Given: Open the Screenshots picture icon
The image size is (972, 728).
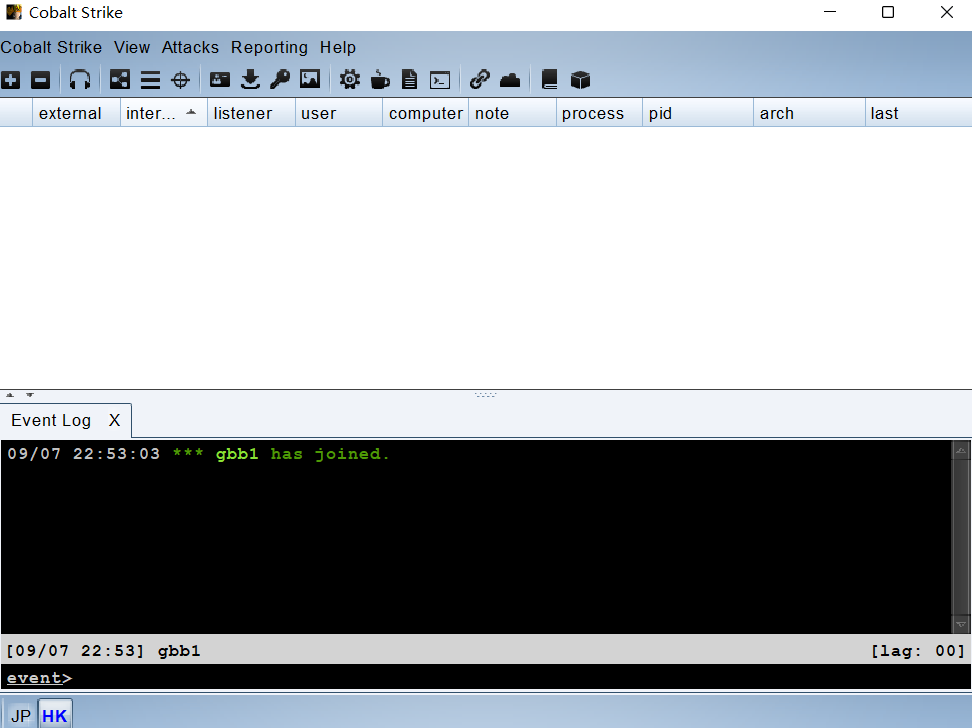Looking at the screenshot, I should pos(310,80).
